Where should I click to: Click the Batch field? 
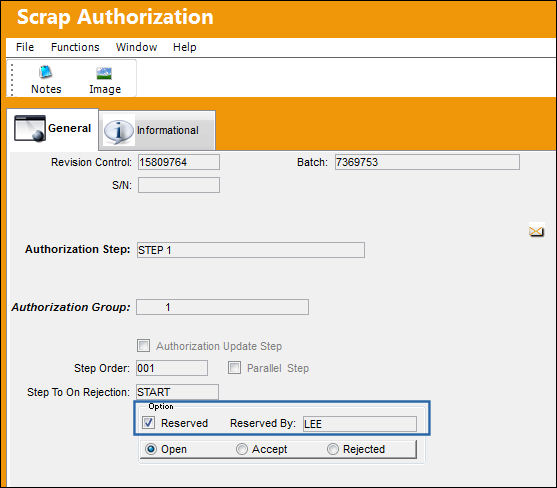point(427,162)
